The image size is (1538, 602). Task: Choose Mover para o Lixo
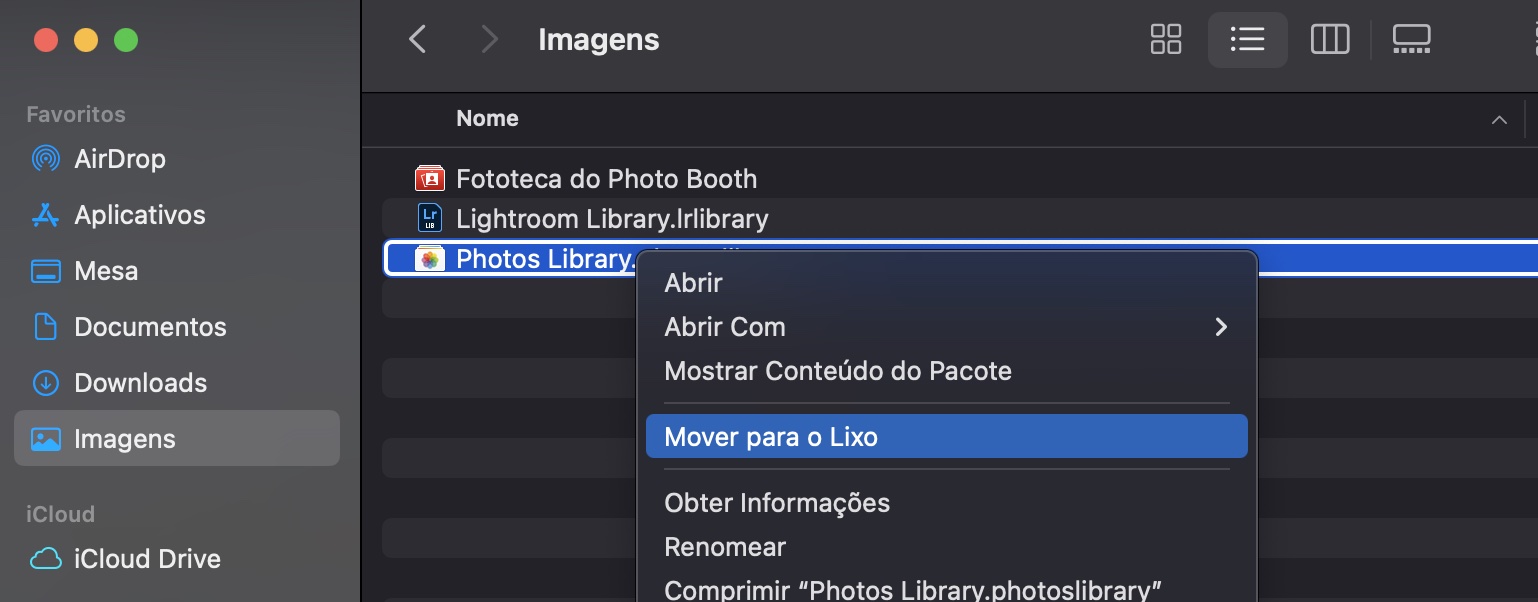(770, 436)
